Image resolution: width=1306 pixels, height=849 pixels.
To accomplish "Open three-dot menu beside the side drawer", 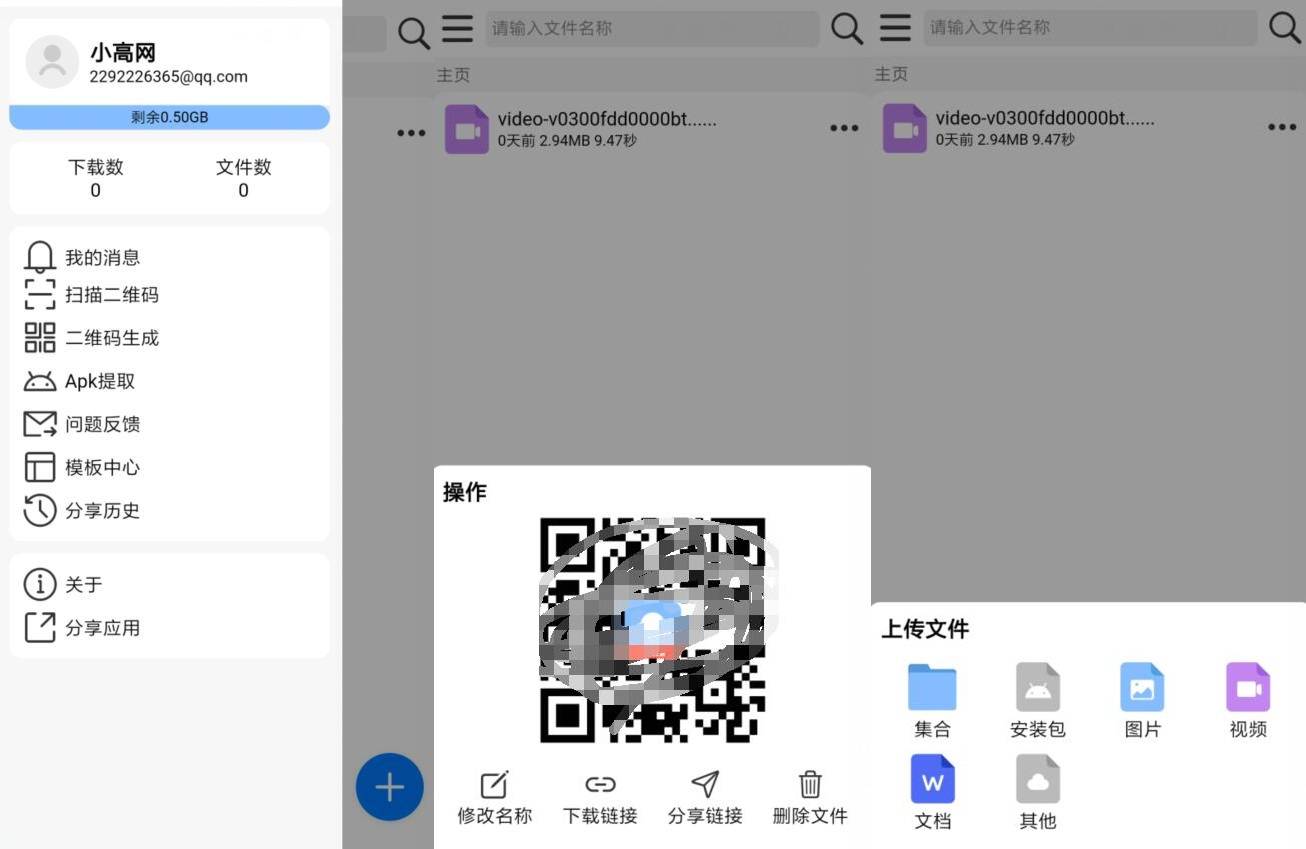I will pos(411,133).
